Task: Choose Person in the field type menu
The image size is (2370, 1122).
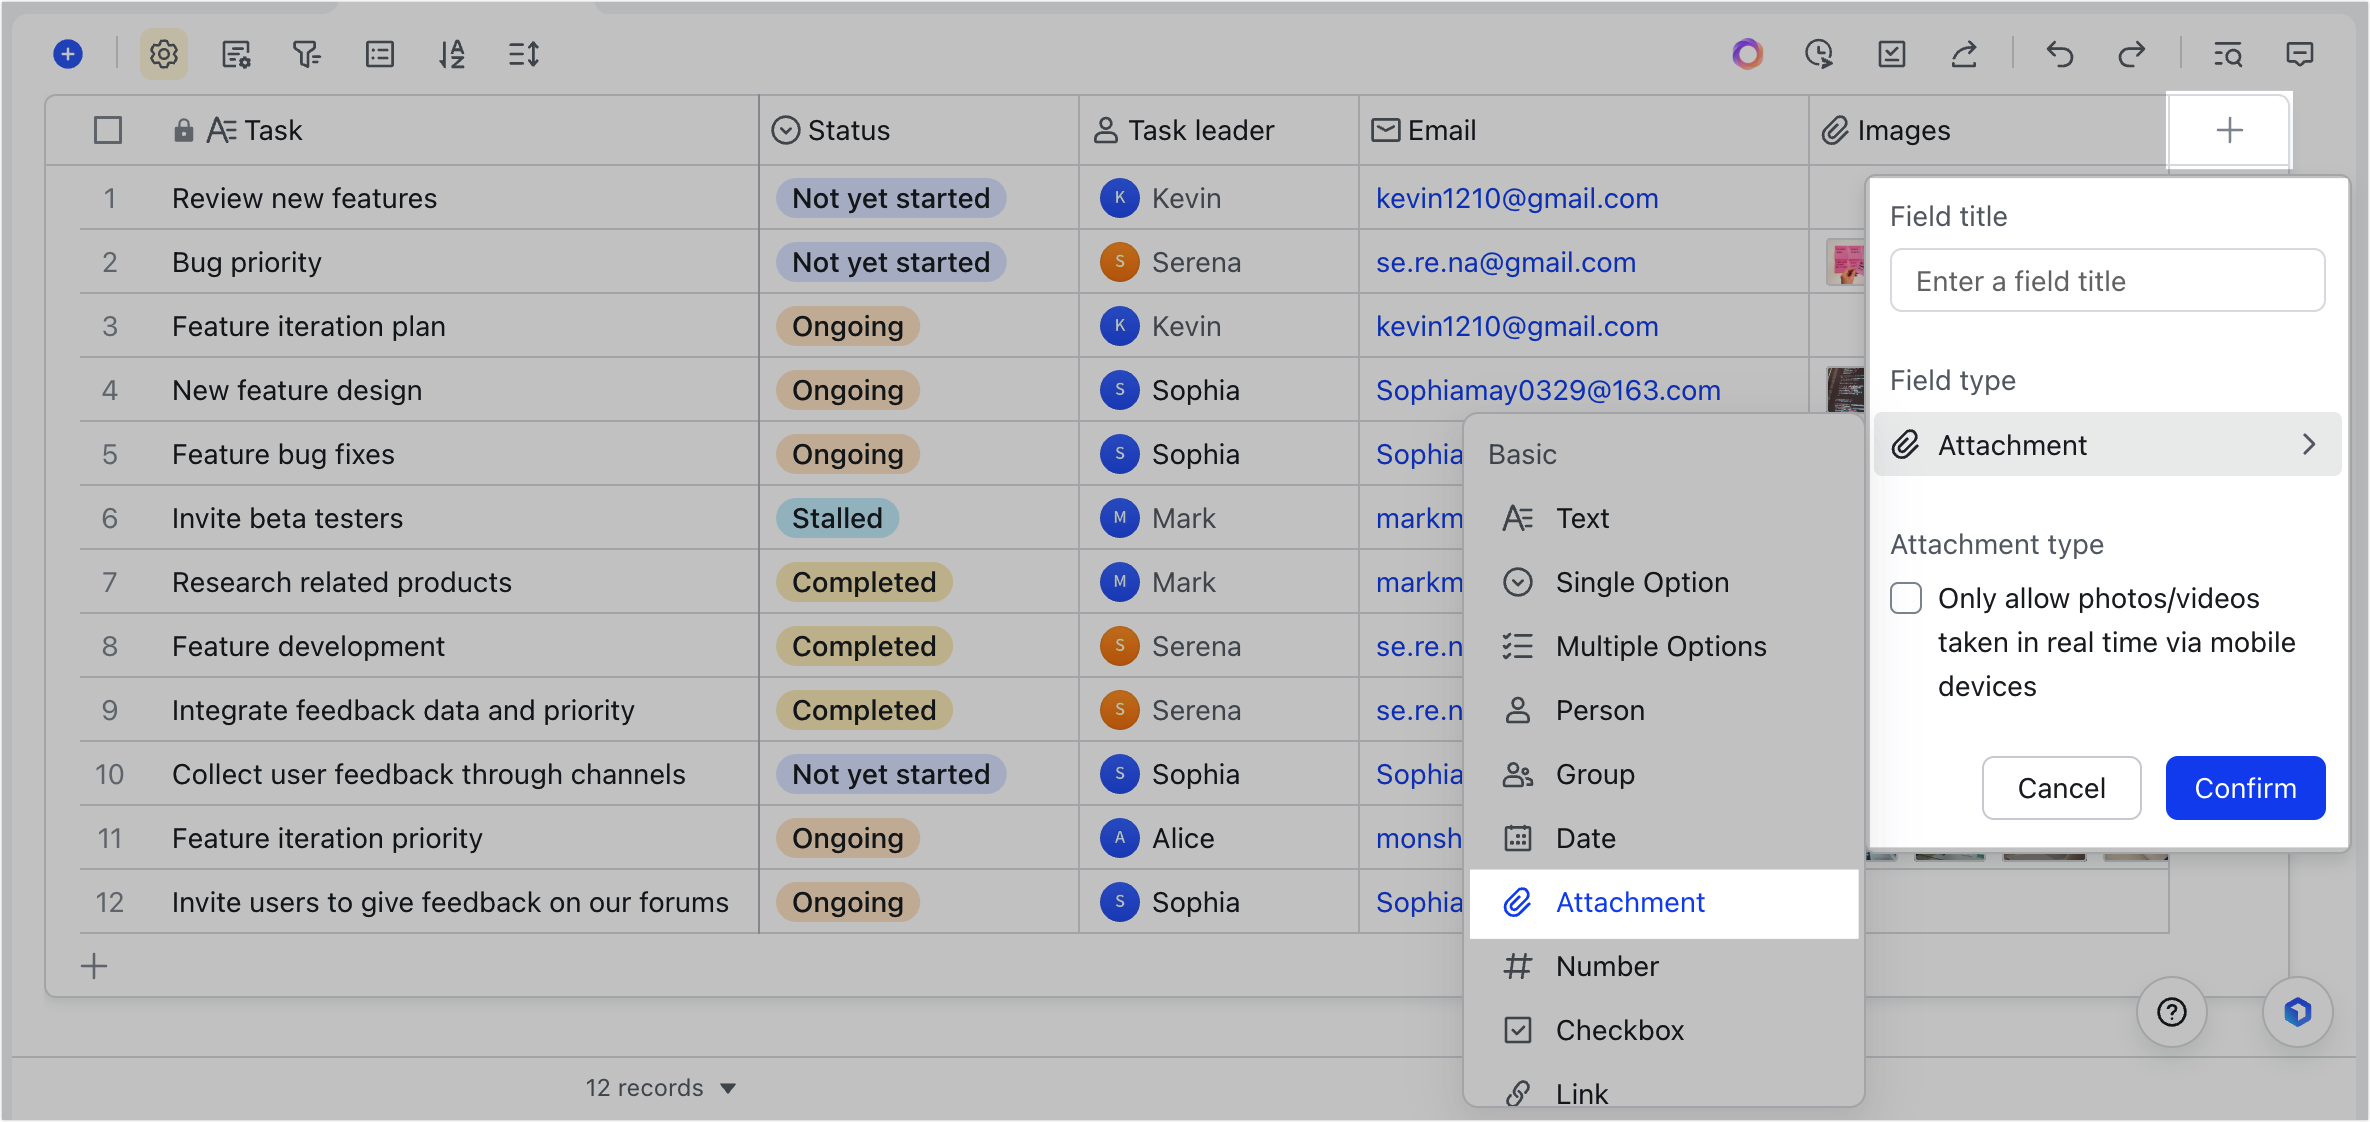Action: click(x=1599, y=710)
